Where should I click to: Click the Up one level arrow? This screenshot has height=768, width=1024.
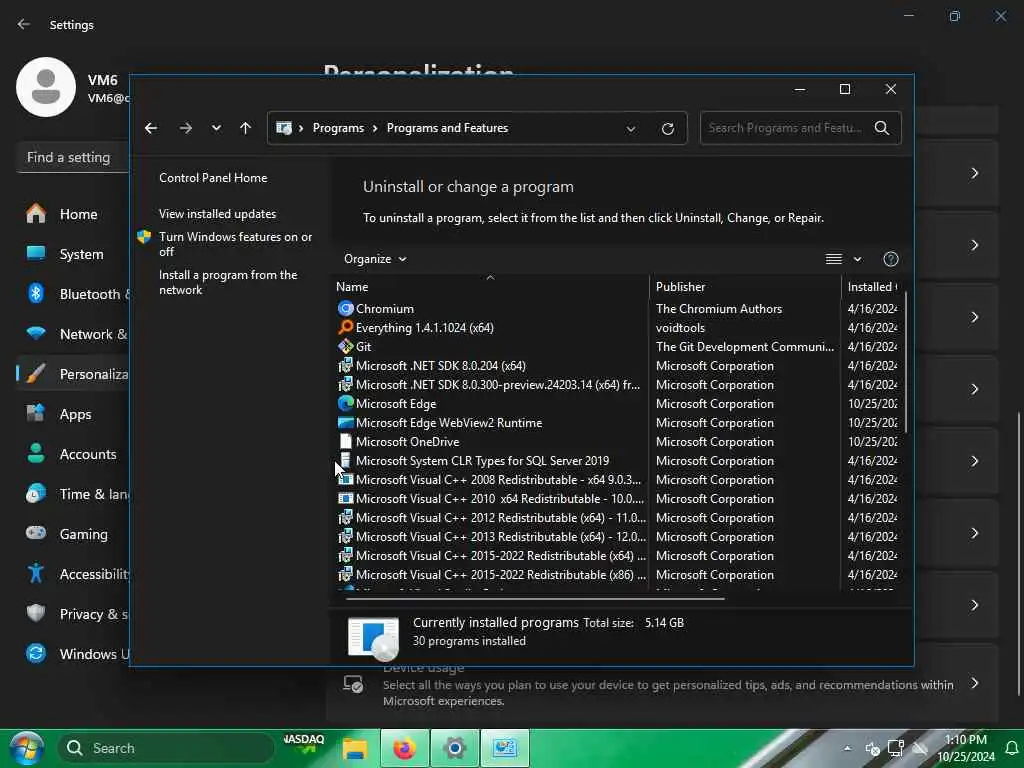point(246,128)
